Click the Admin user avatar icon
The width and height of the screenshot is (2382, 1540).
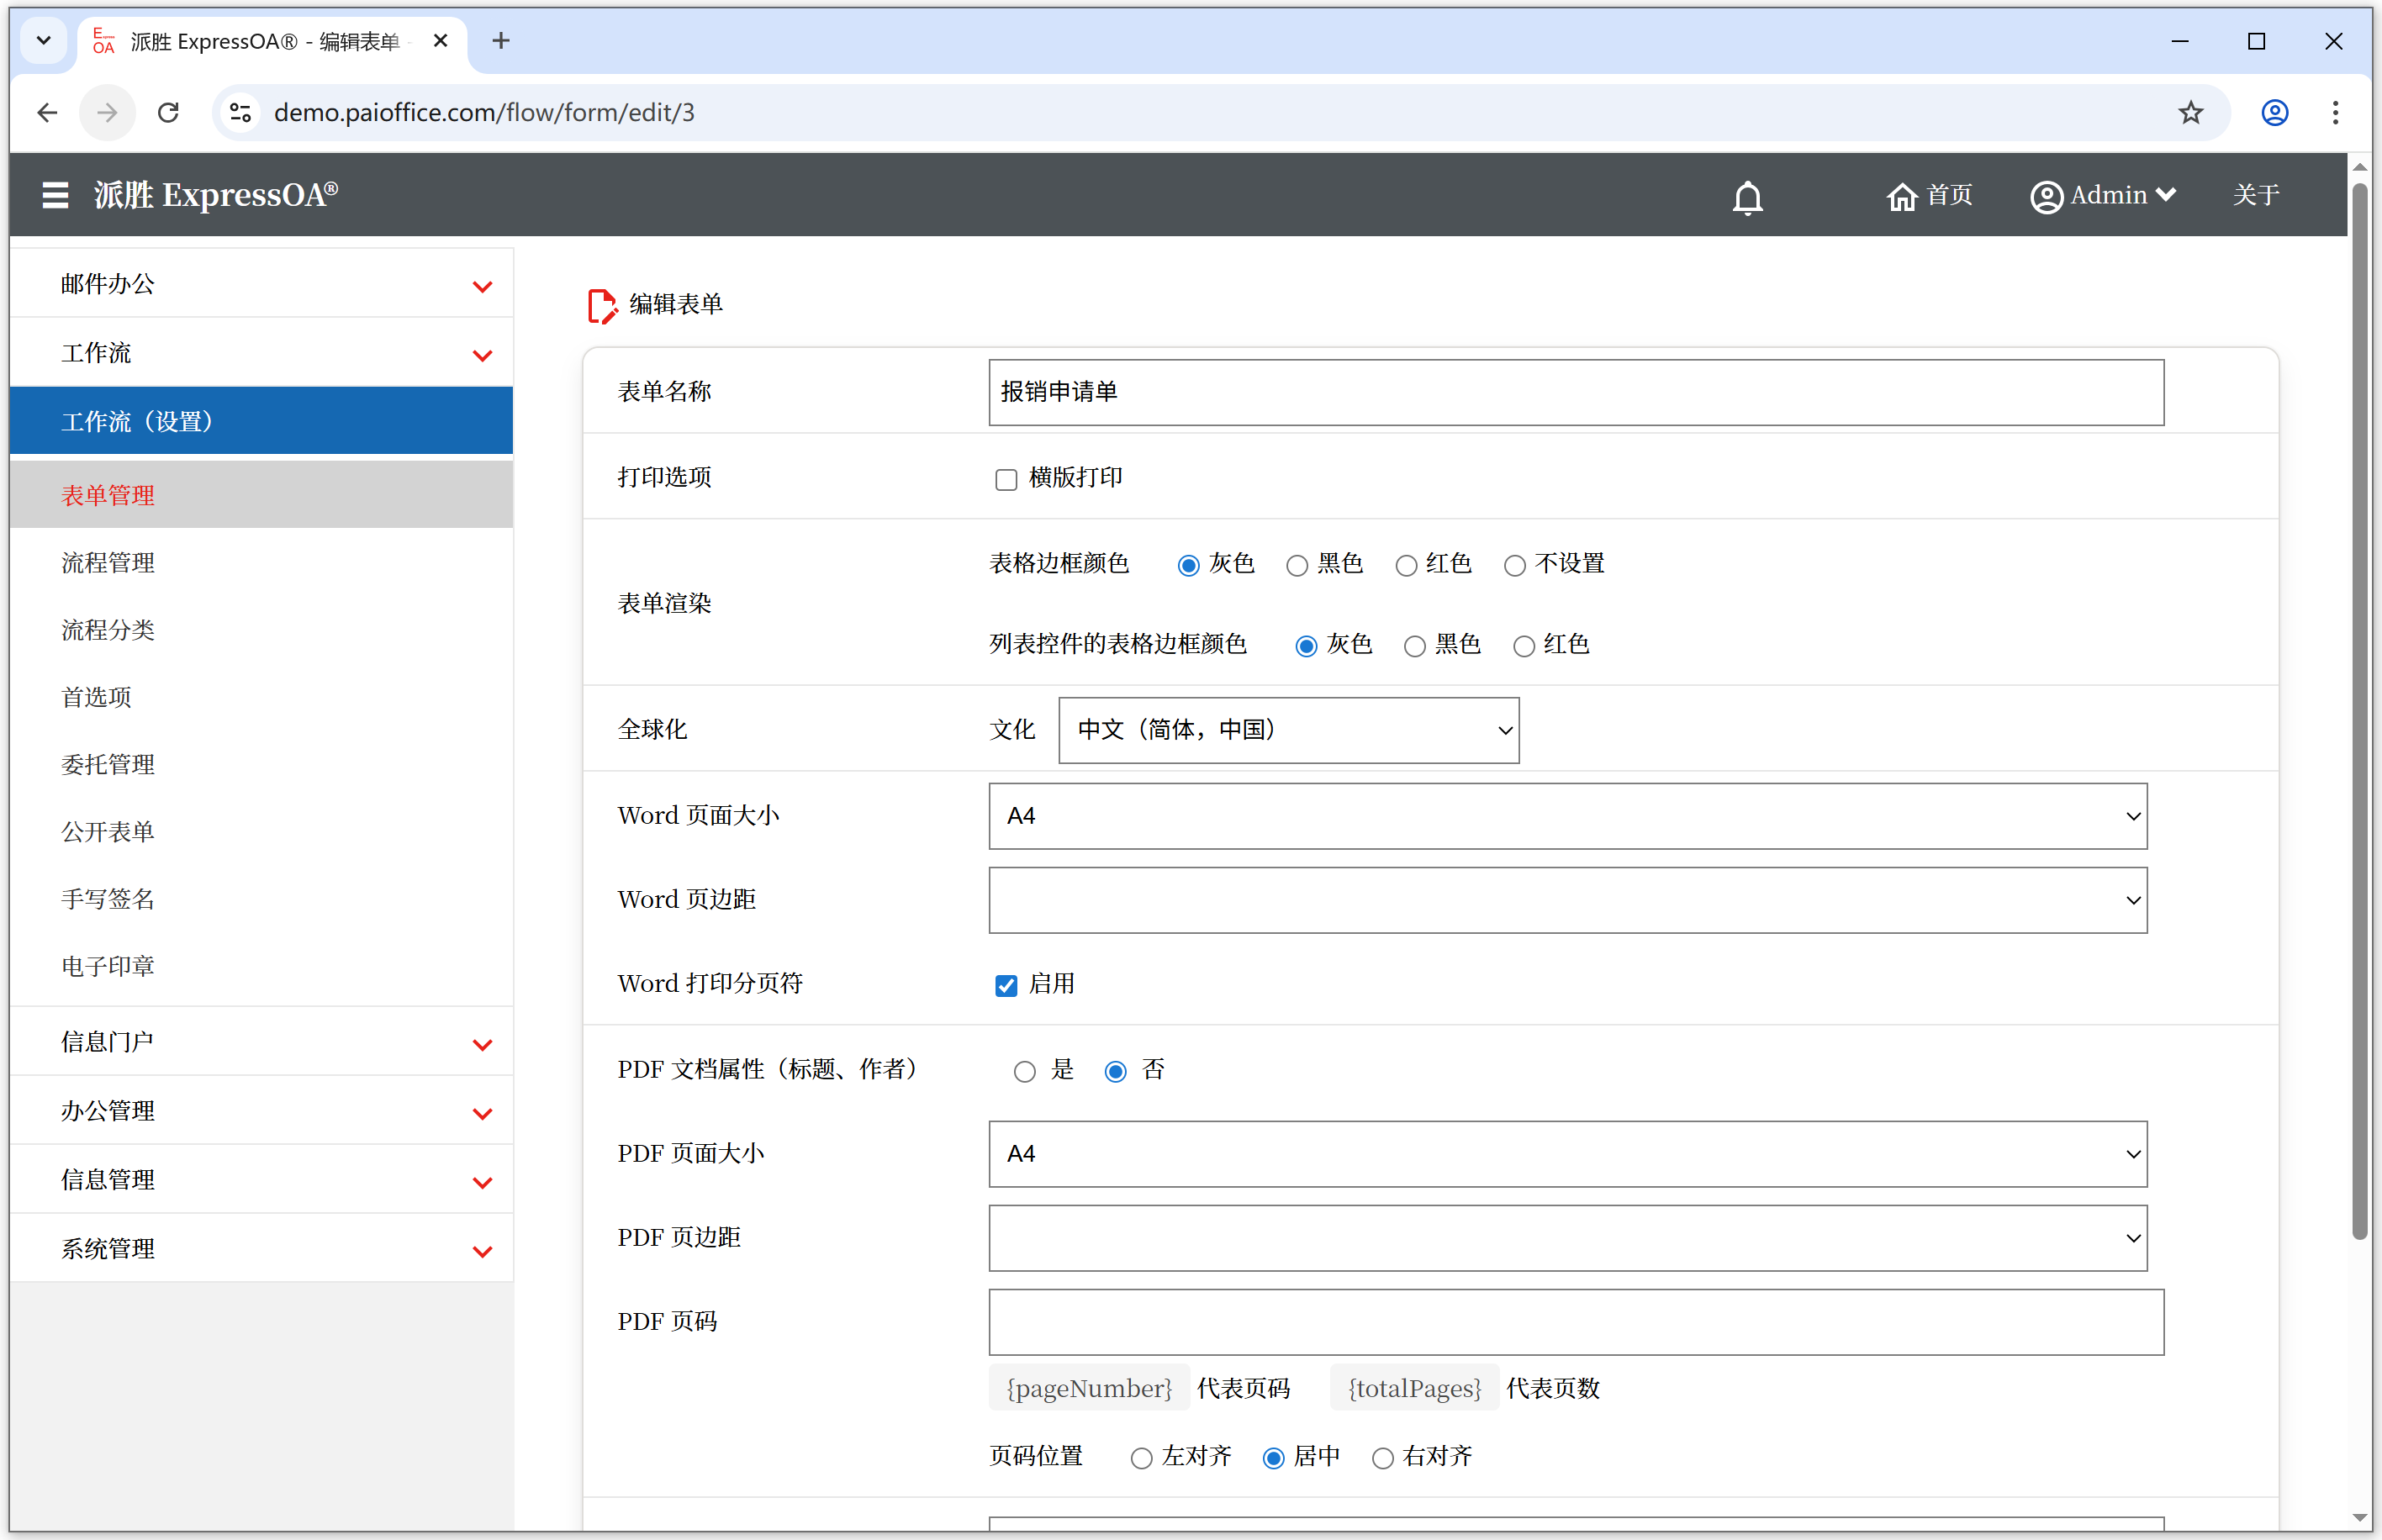tap(2046, 196)
